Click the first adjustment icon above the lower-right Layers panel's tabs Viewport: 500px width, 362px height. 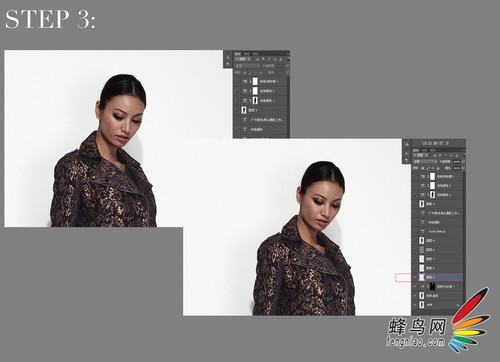pos(425,143)
